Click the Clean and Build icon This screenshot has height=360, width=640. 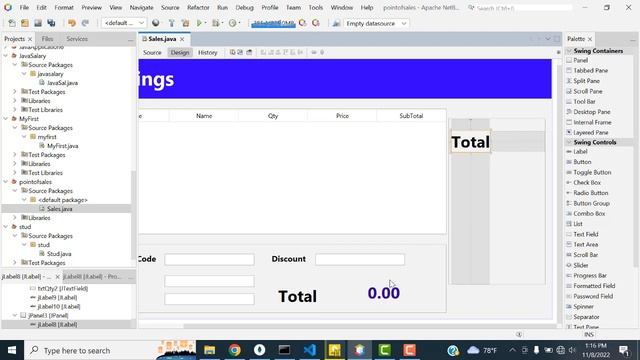tap(185, 23)
